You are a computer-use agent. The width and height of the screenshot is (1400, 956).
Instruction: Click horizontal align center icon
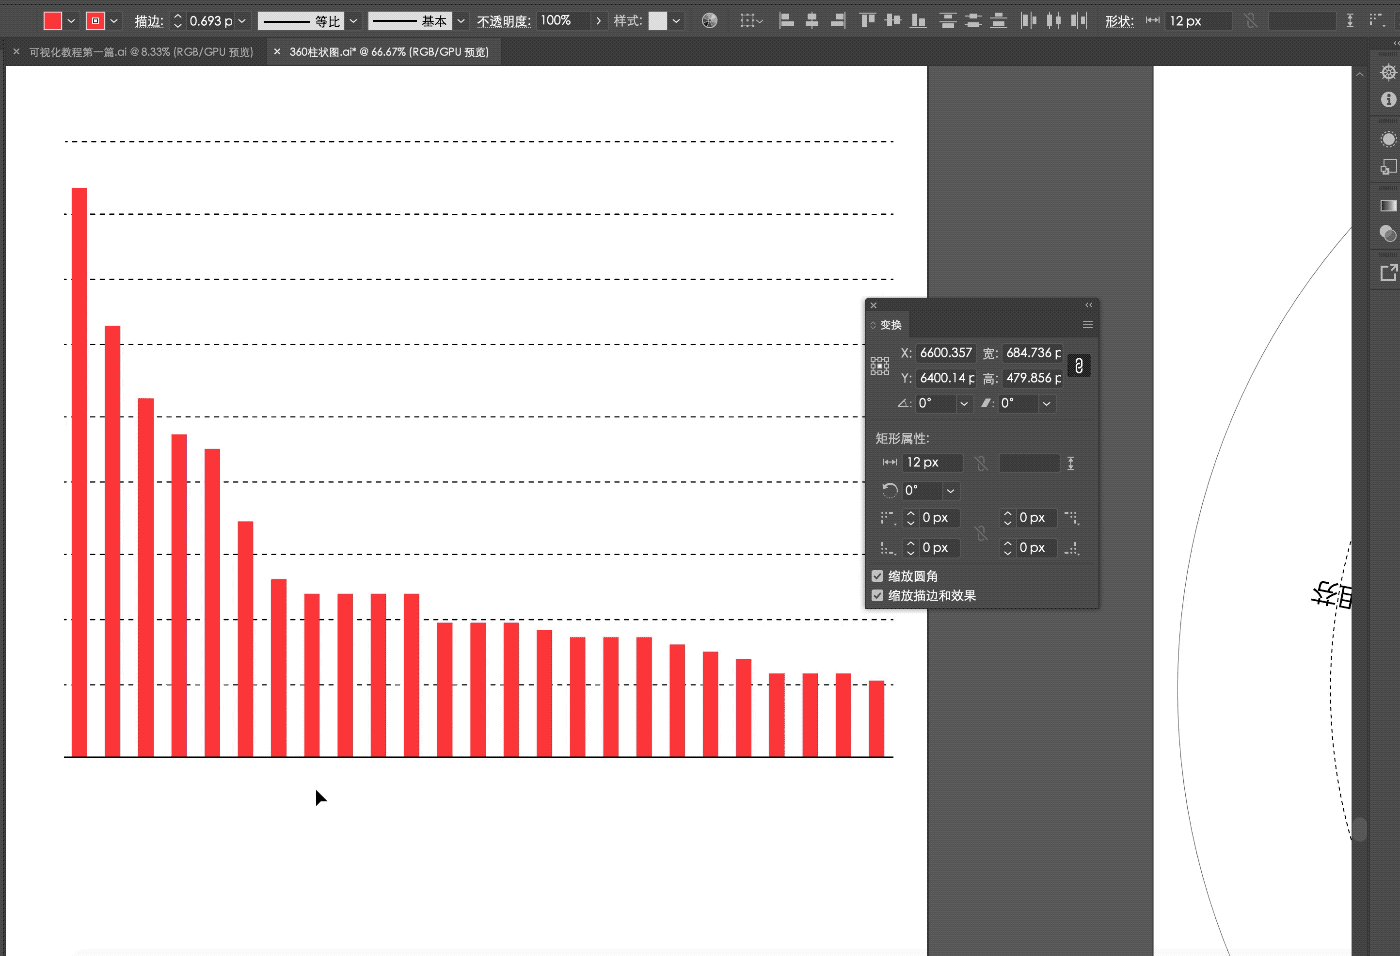(x=812, y=20)
